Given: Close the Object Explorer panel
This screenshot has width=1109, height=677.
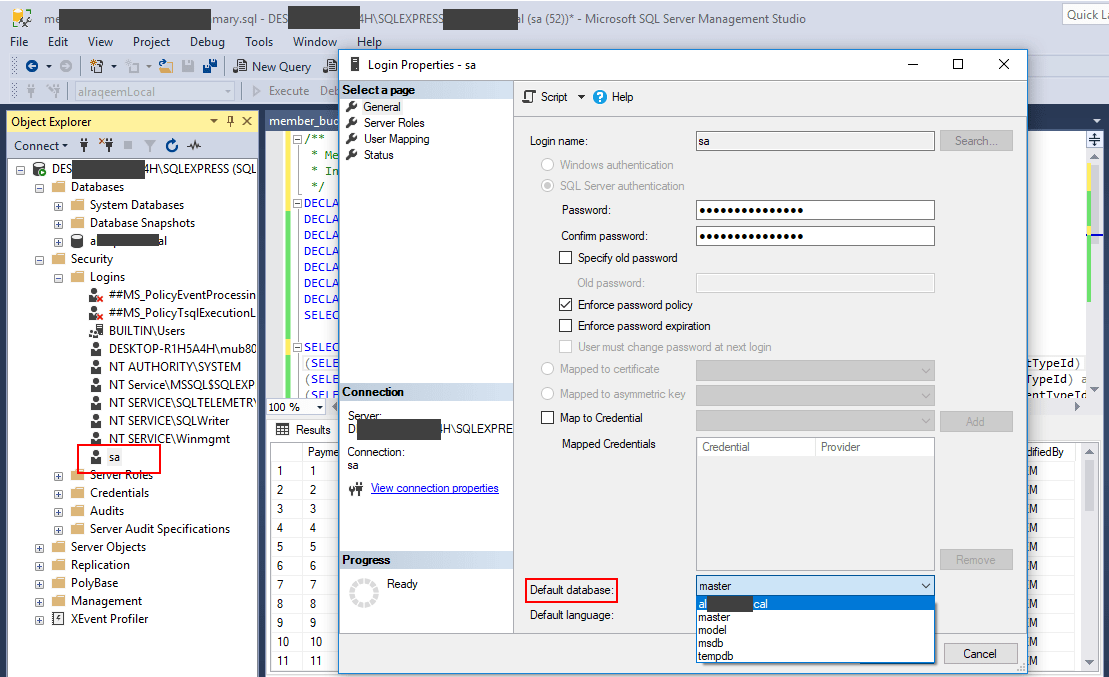Looking at the screenshot, I should pyautogui.click(x=247, y=121).
